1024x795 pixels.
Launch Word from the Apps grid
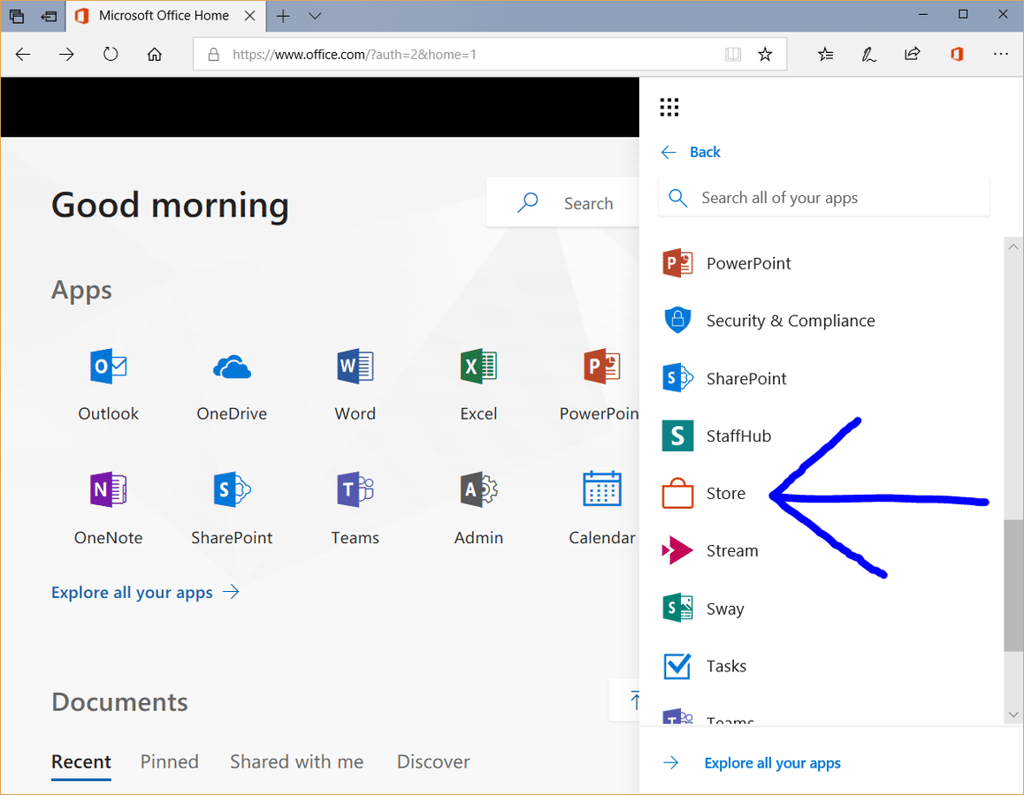355,366
